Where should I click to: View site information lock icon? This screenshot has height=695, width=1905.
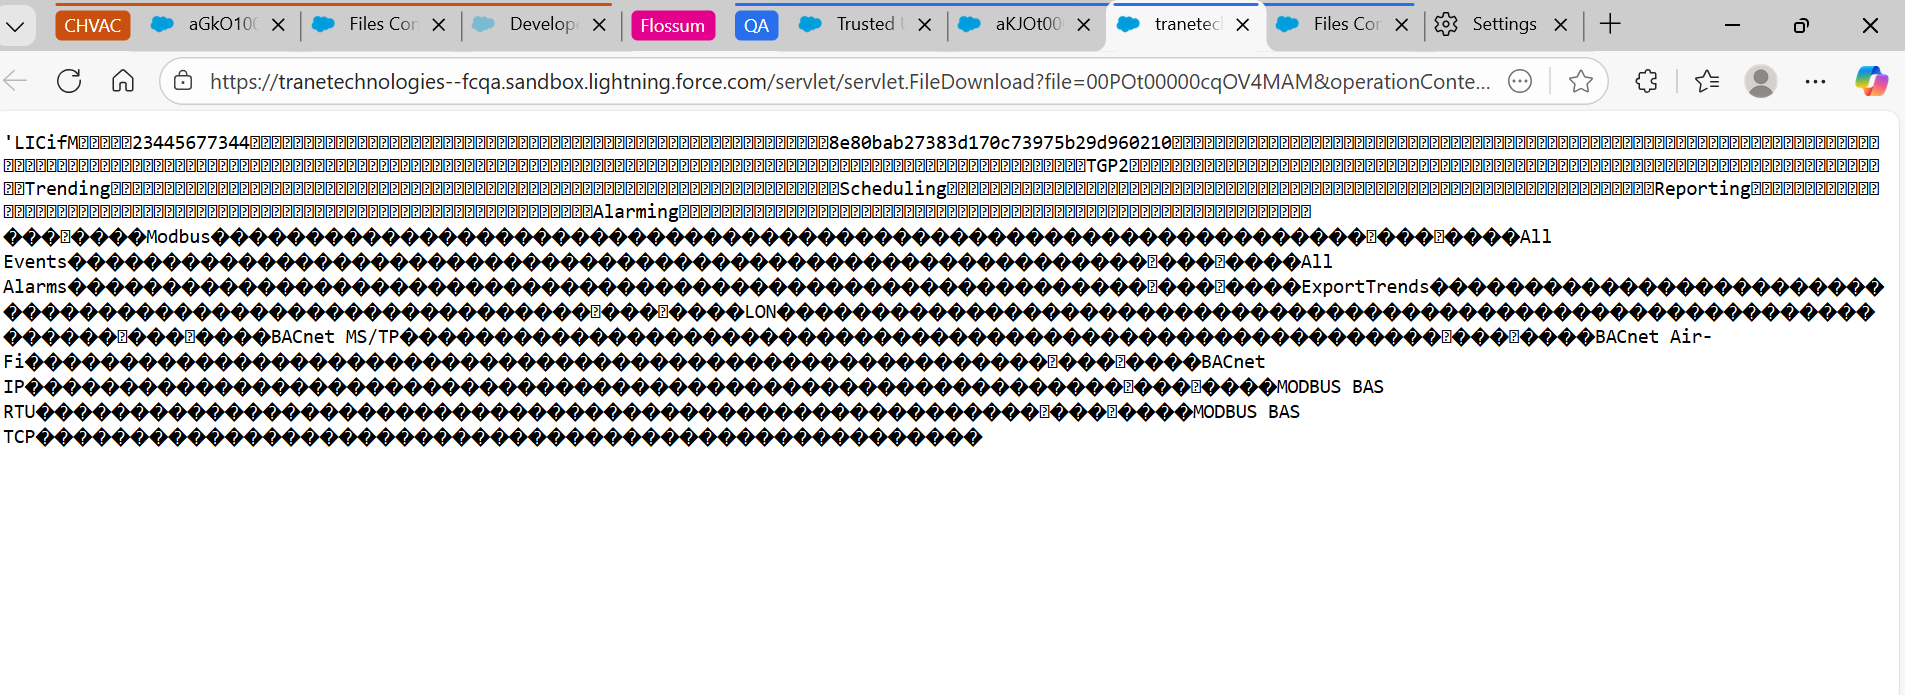183,81
